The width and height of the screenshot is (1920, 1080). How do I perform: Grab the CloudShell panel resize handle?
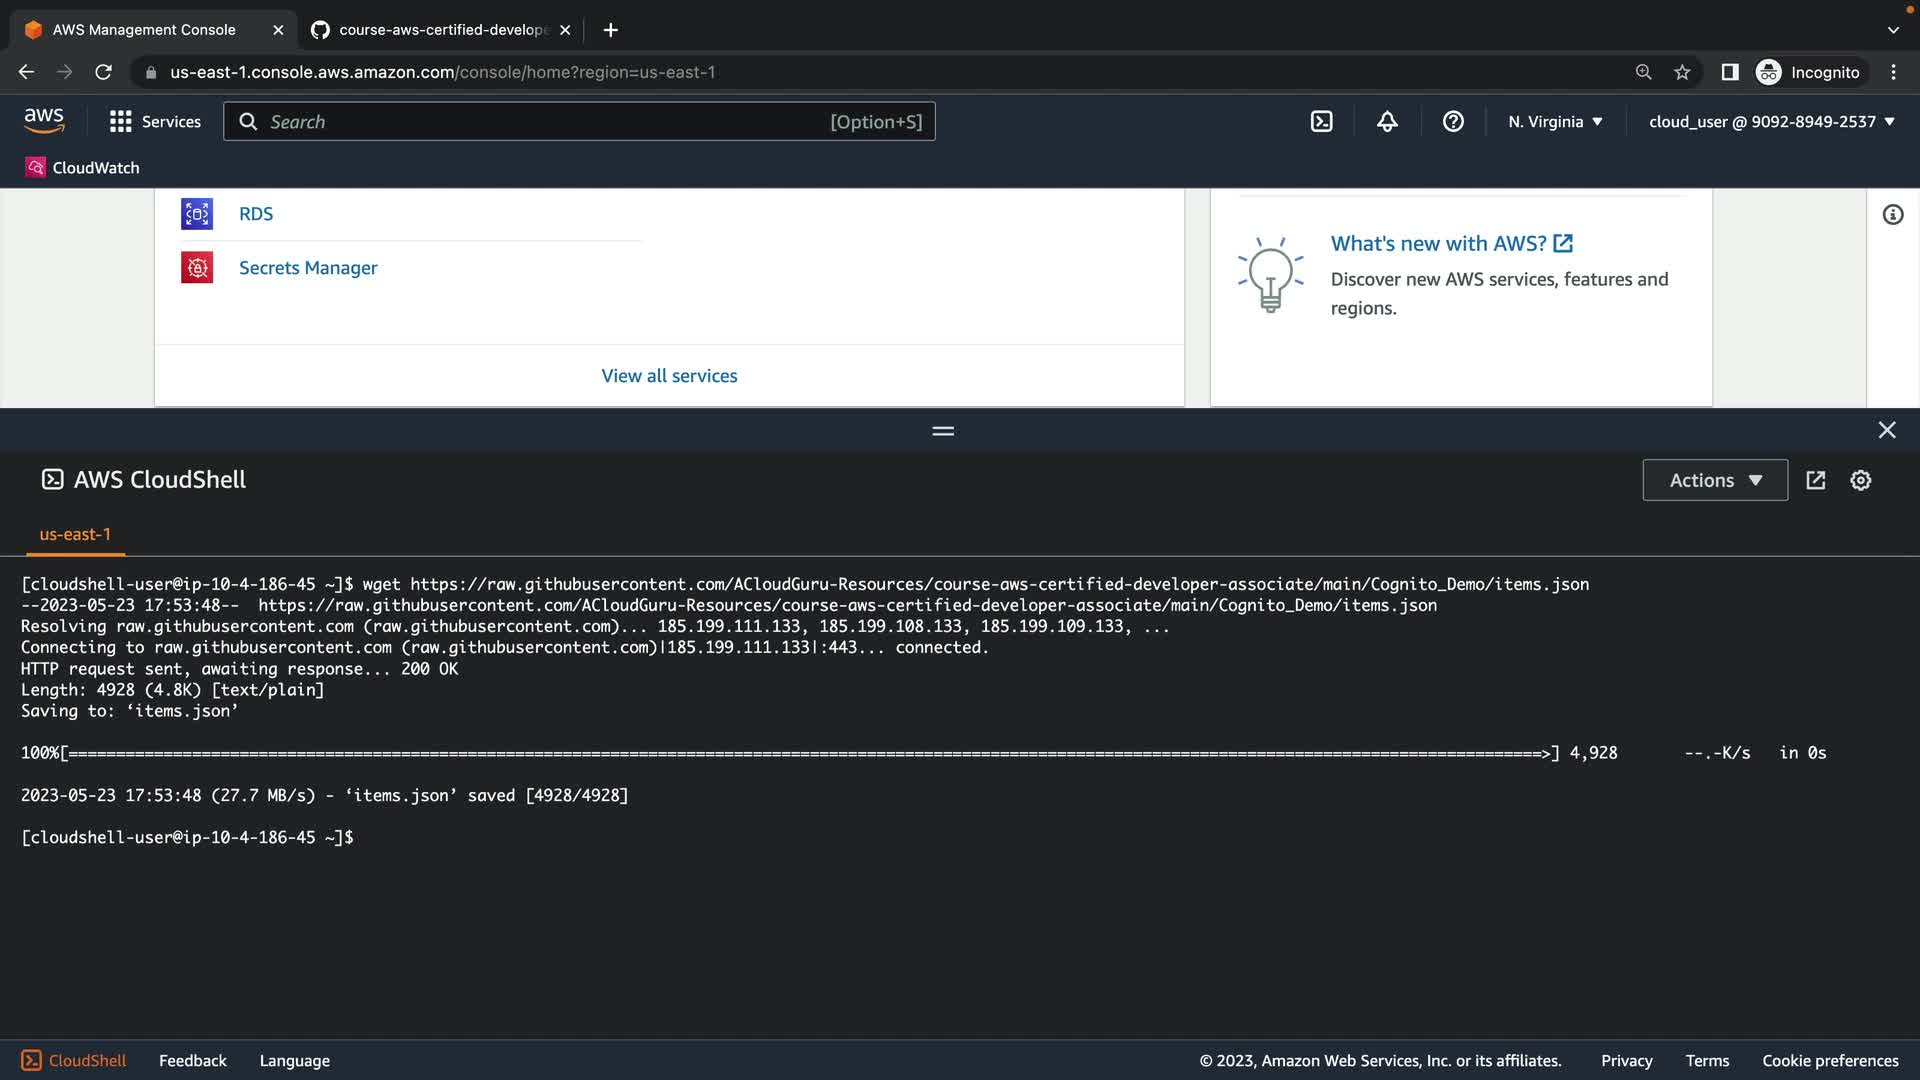pos(943,431)
